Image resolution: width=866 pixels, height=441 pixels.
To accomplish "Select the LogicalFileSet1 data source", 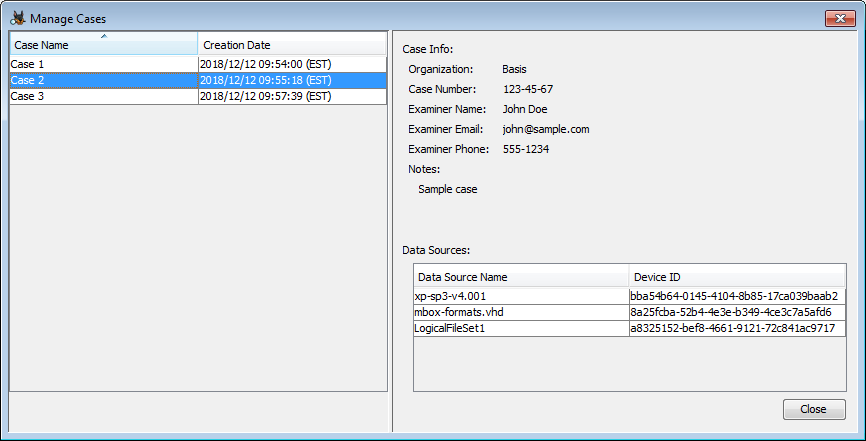I will click(520, 329).
